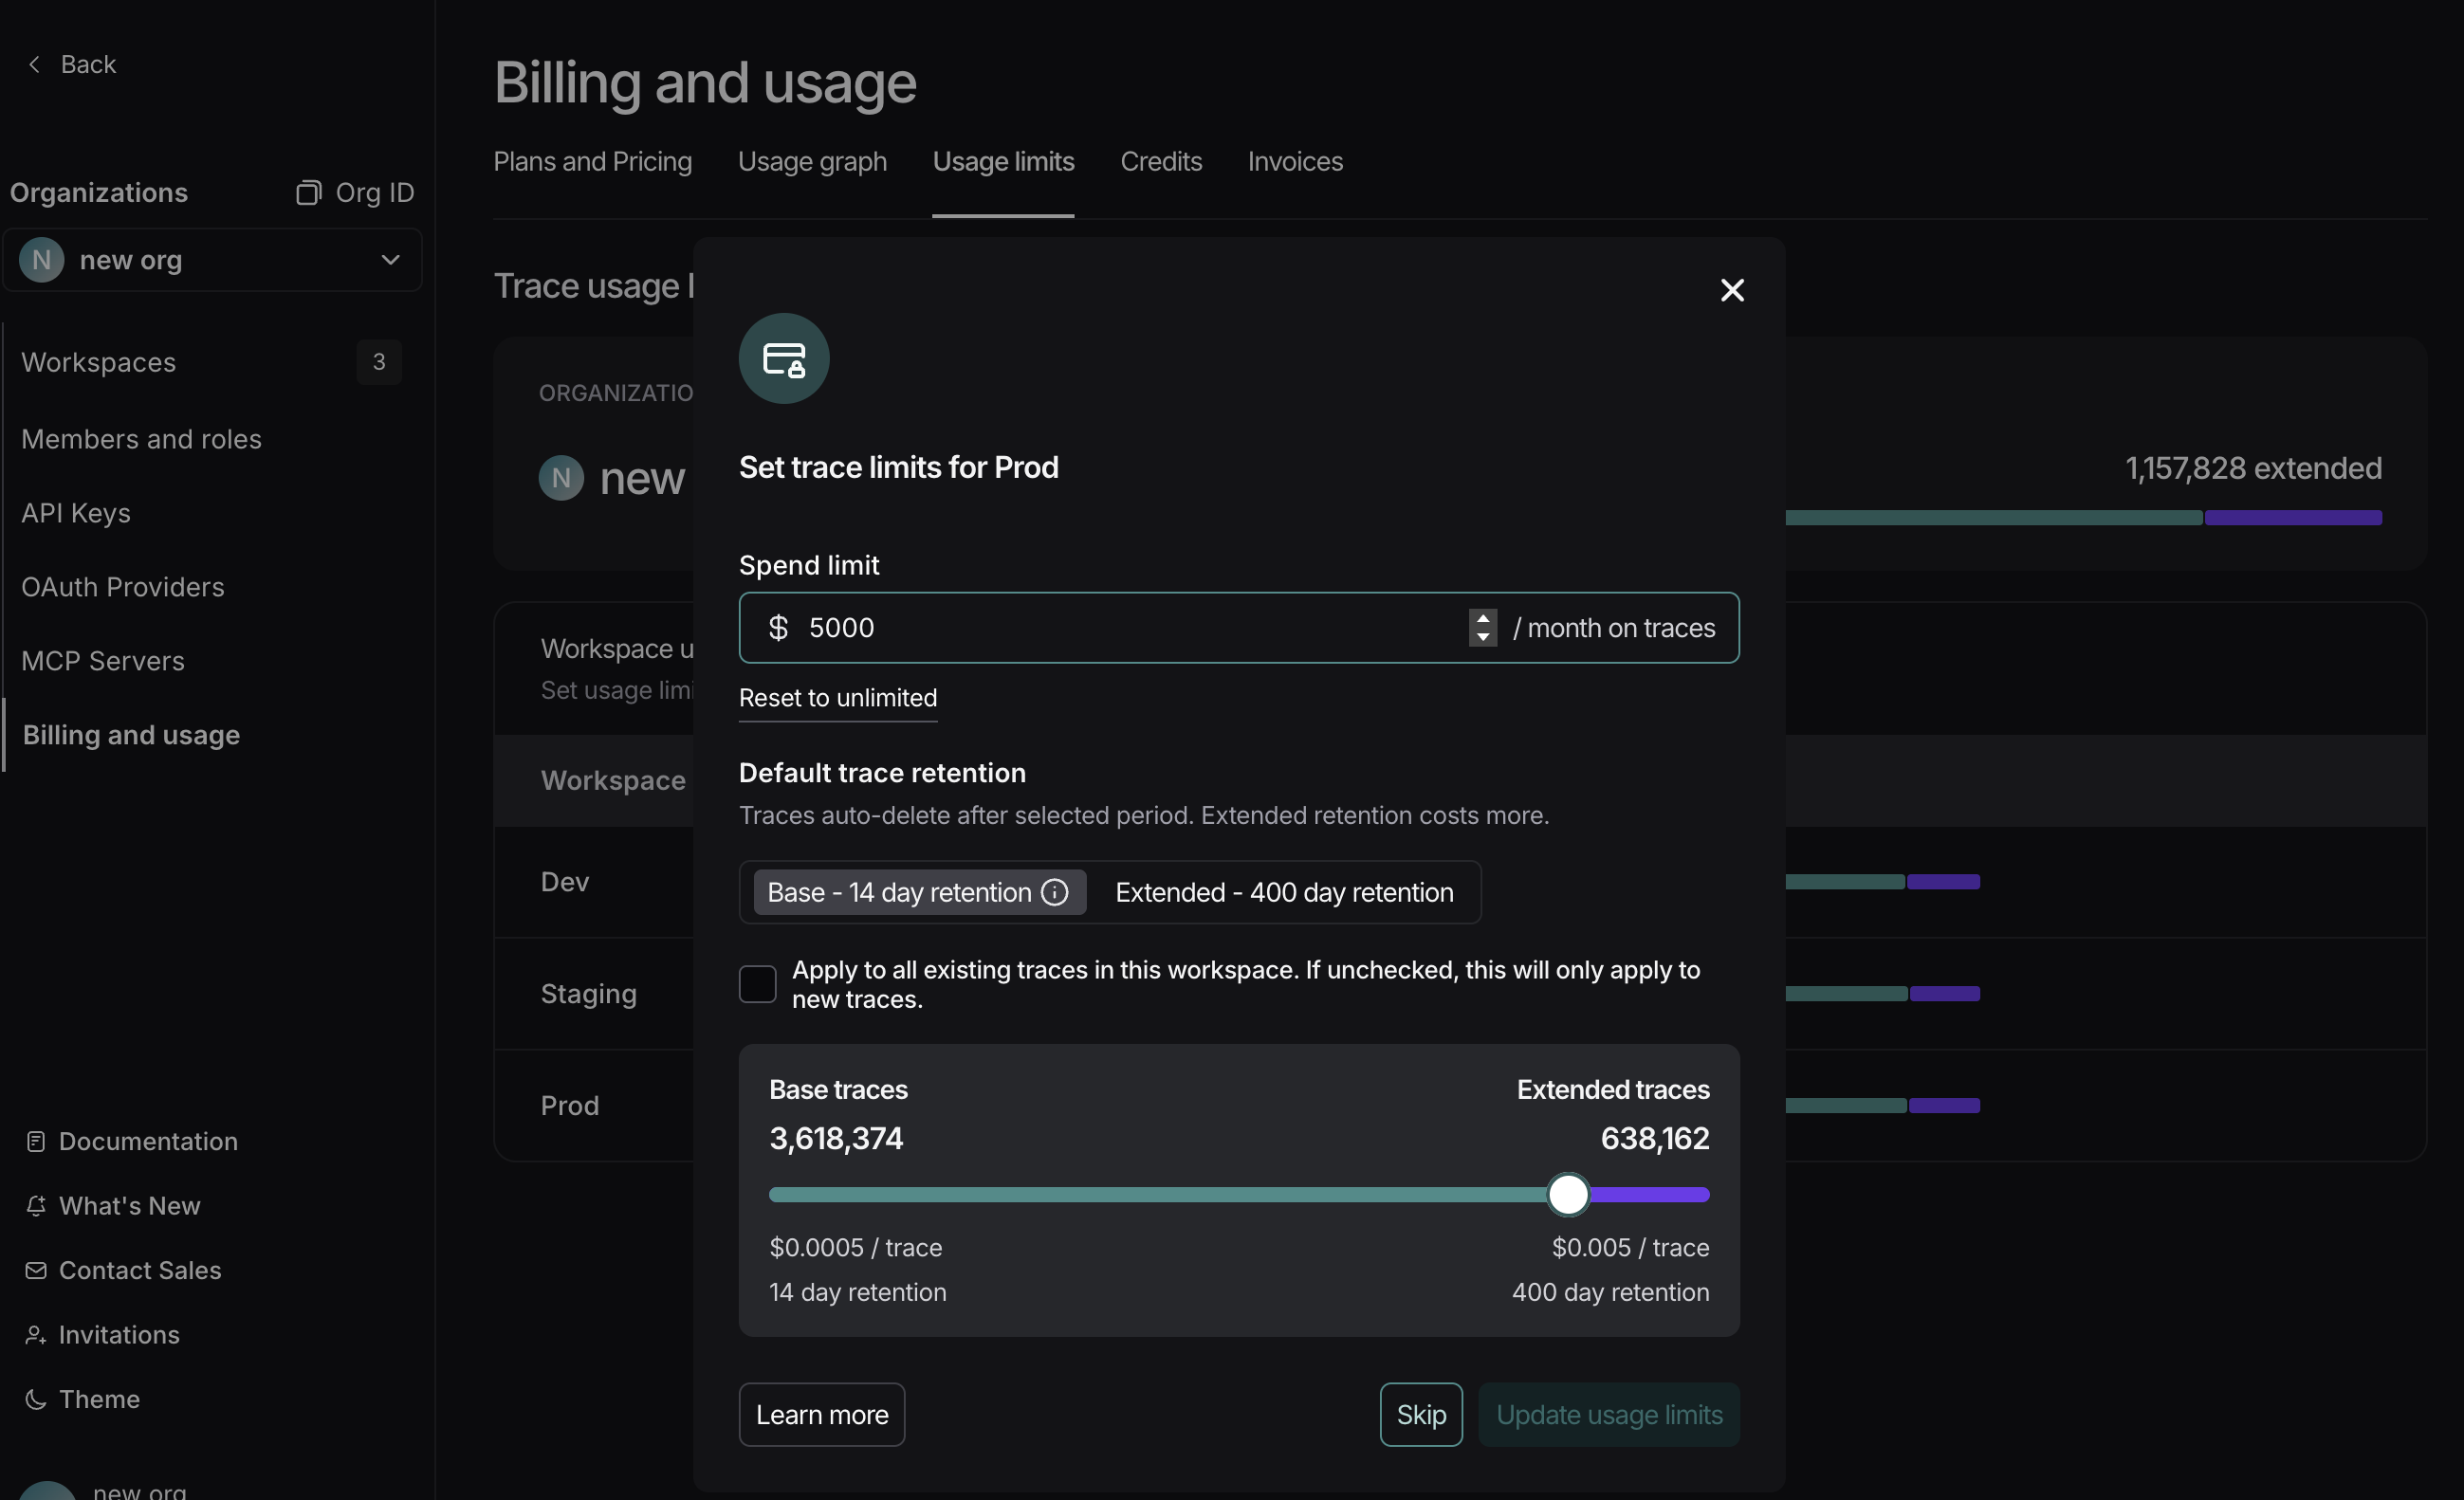
Task: Switch to the Usage graph tab
Action: 812,162
